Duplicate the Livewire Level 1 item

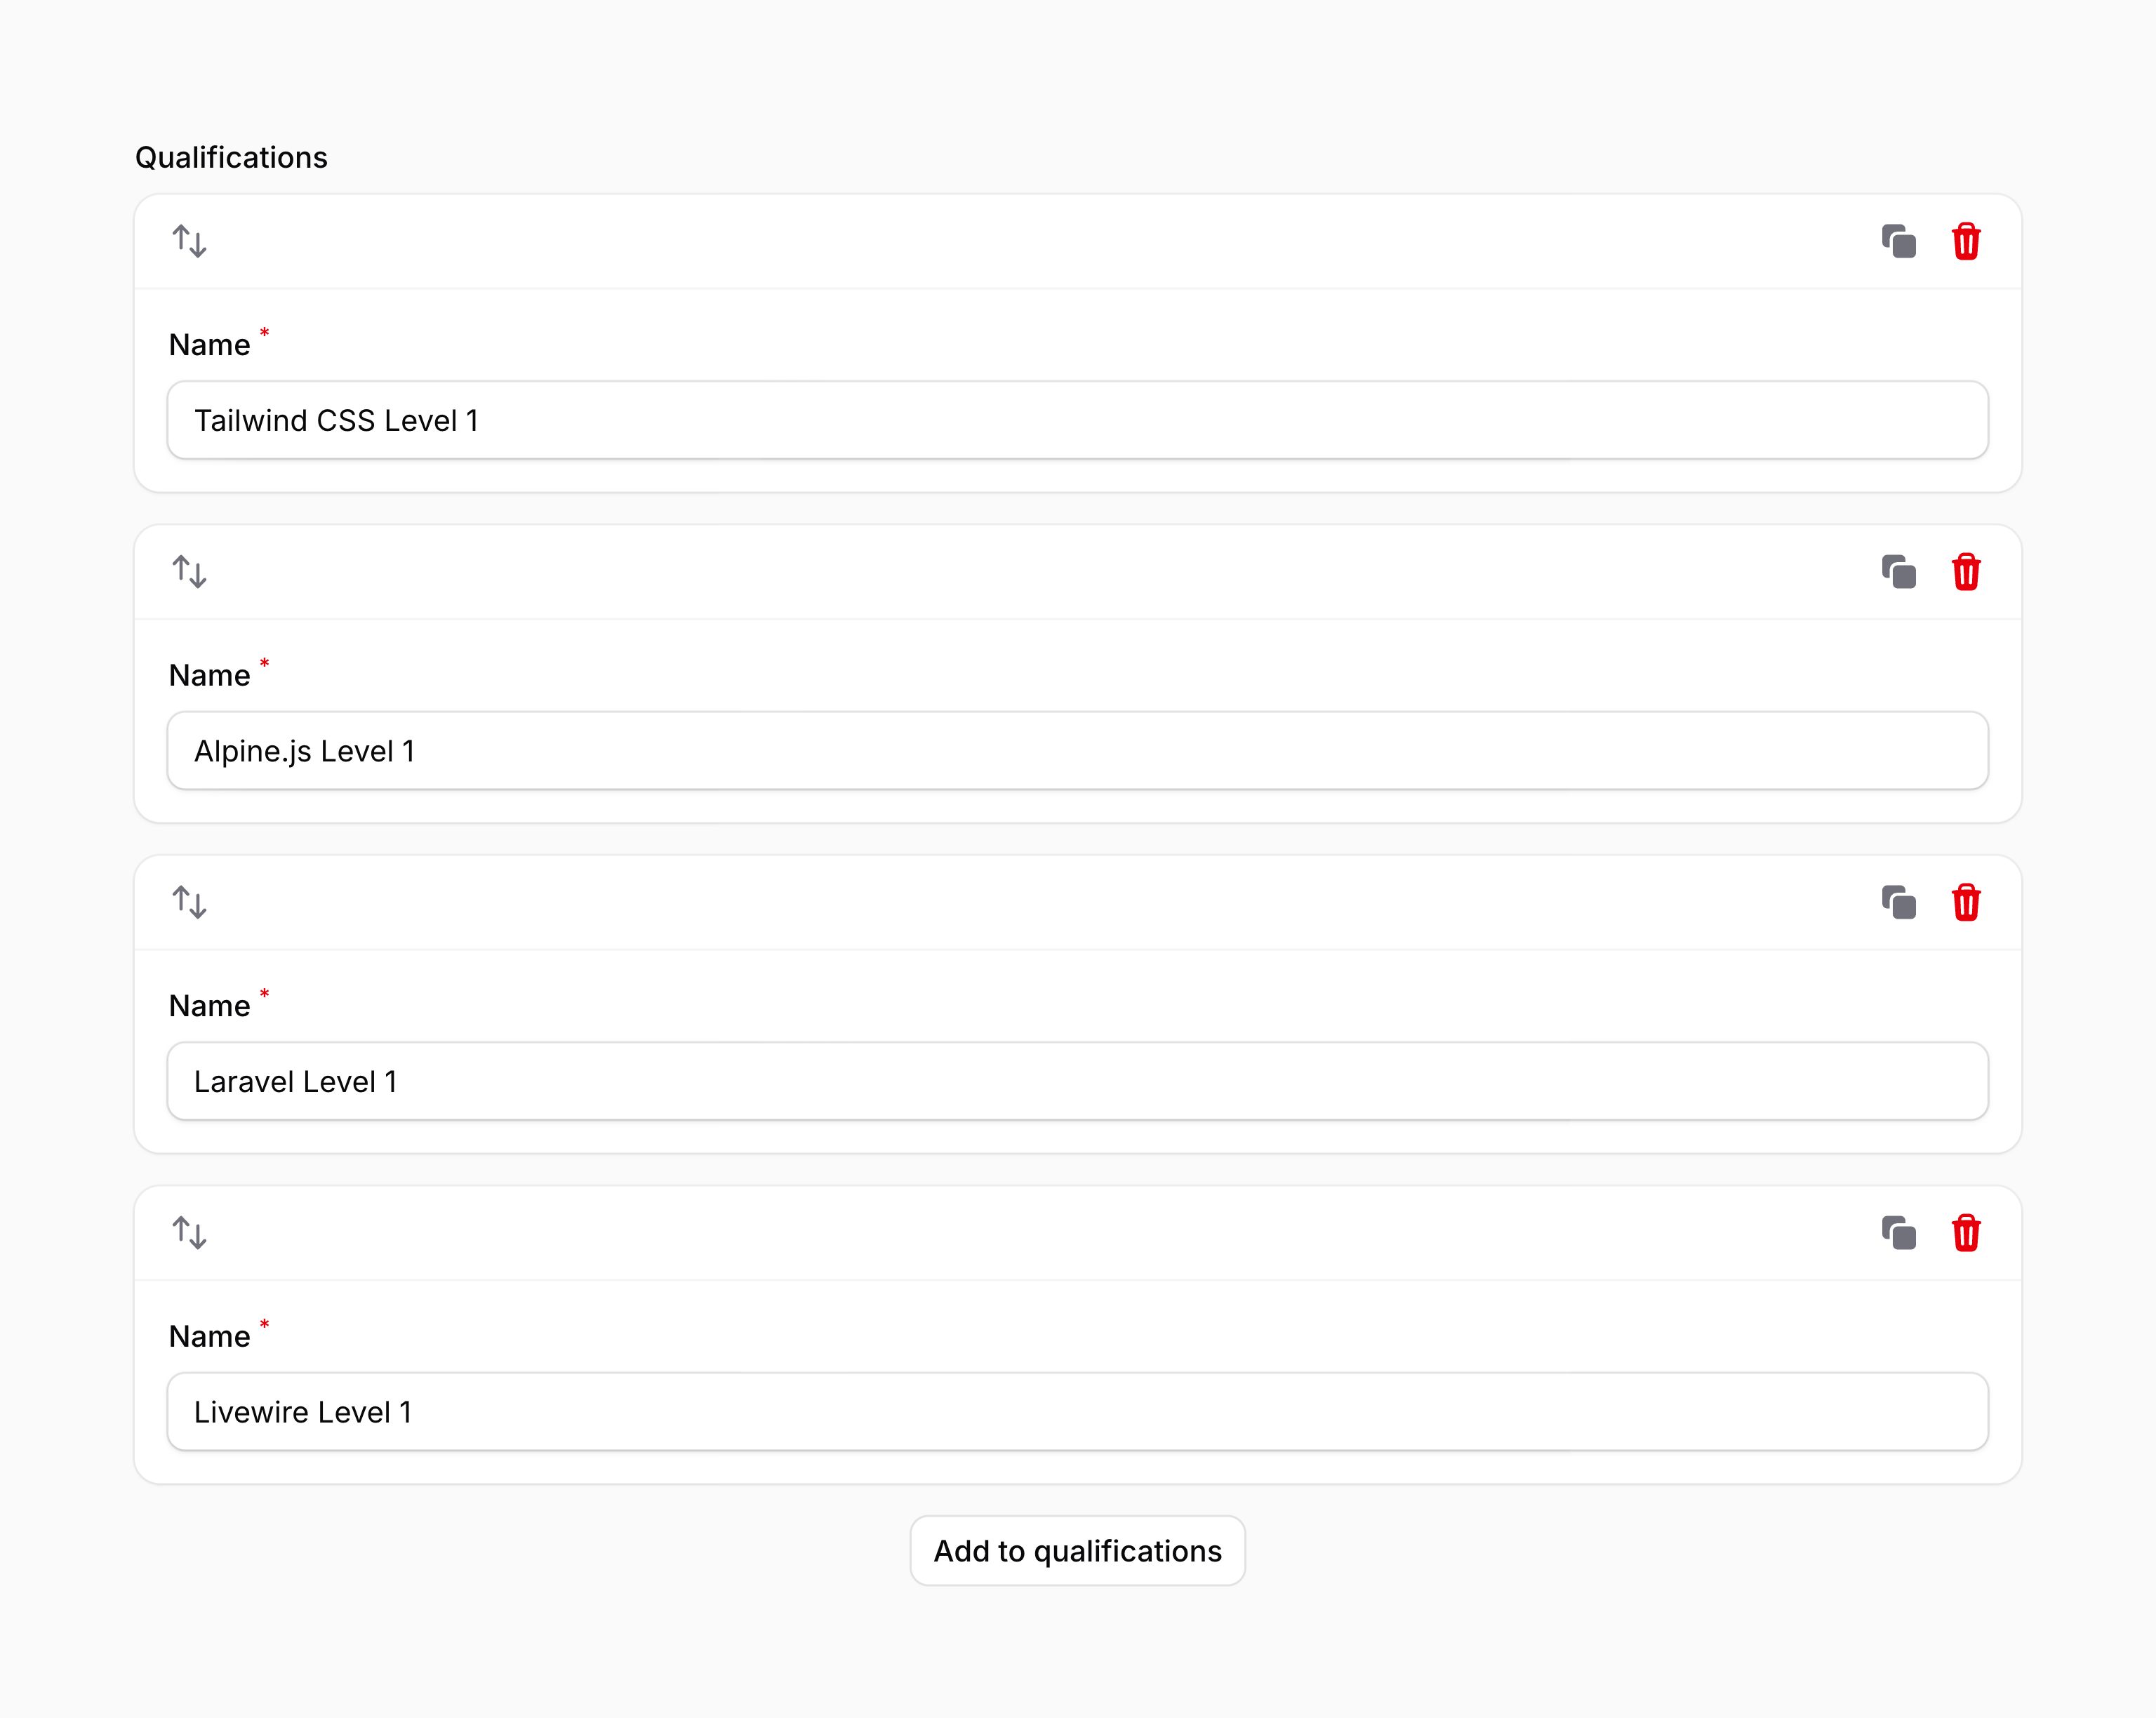[x=1898, y=1233]
